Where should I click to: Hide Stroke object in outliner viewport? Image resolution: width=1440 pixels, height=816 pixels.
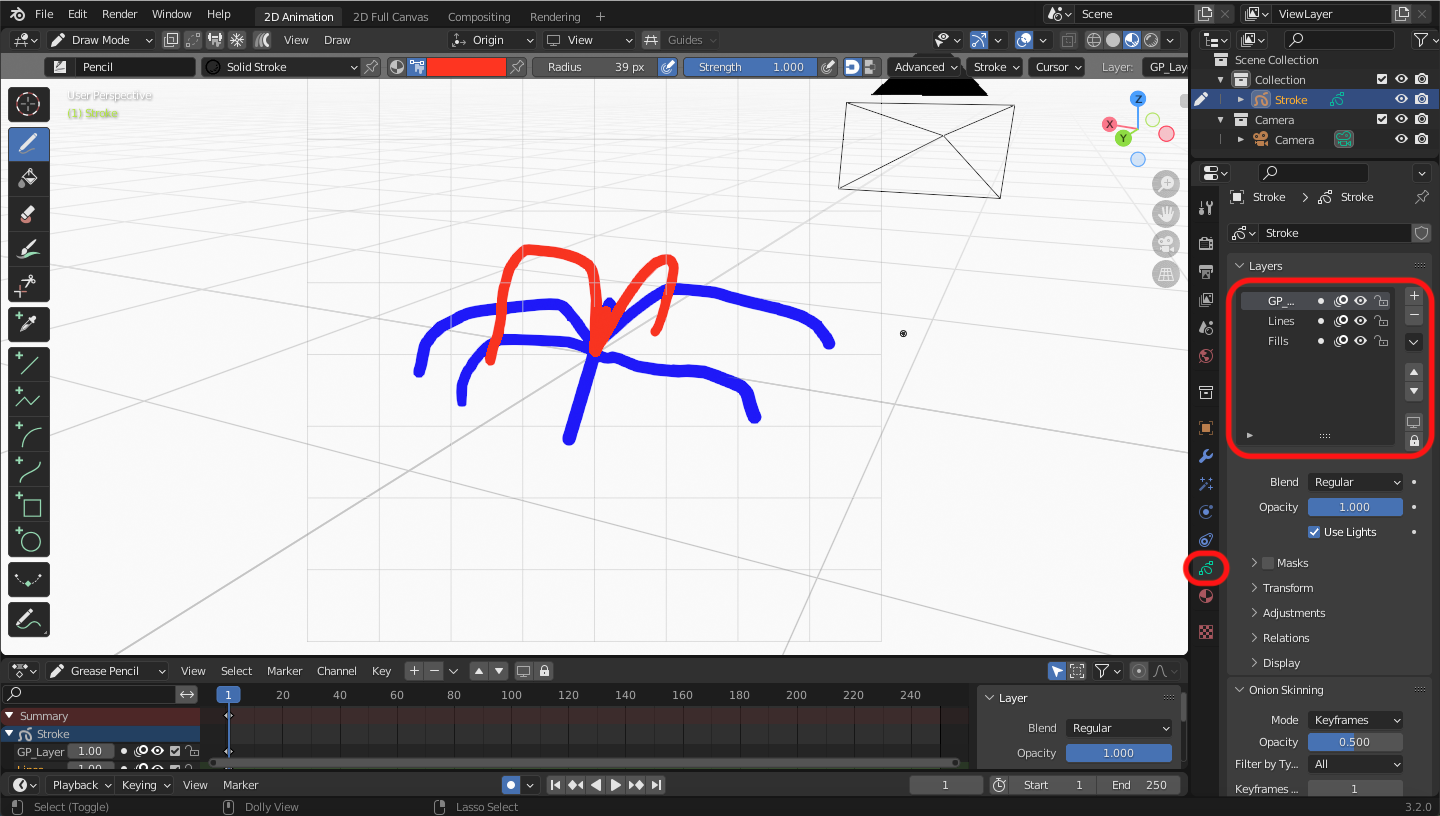click(x=1401, y=100)
